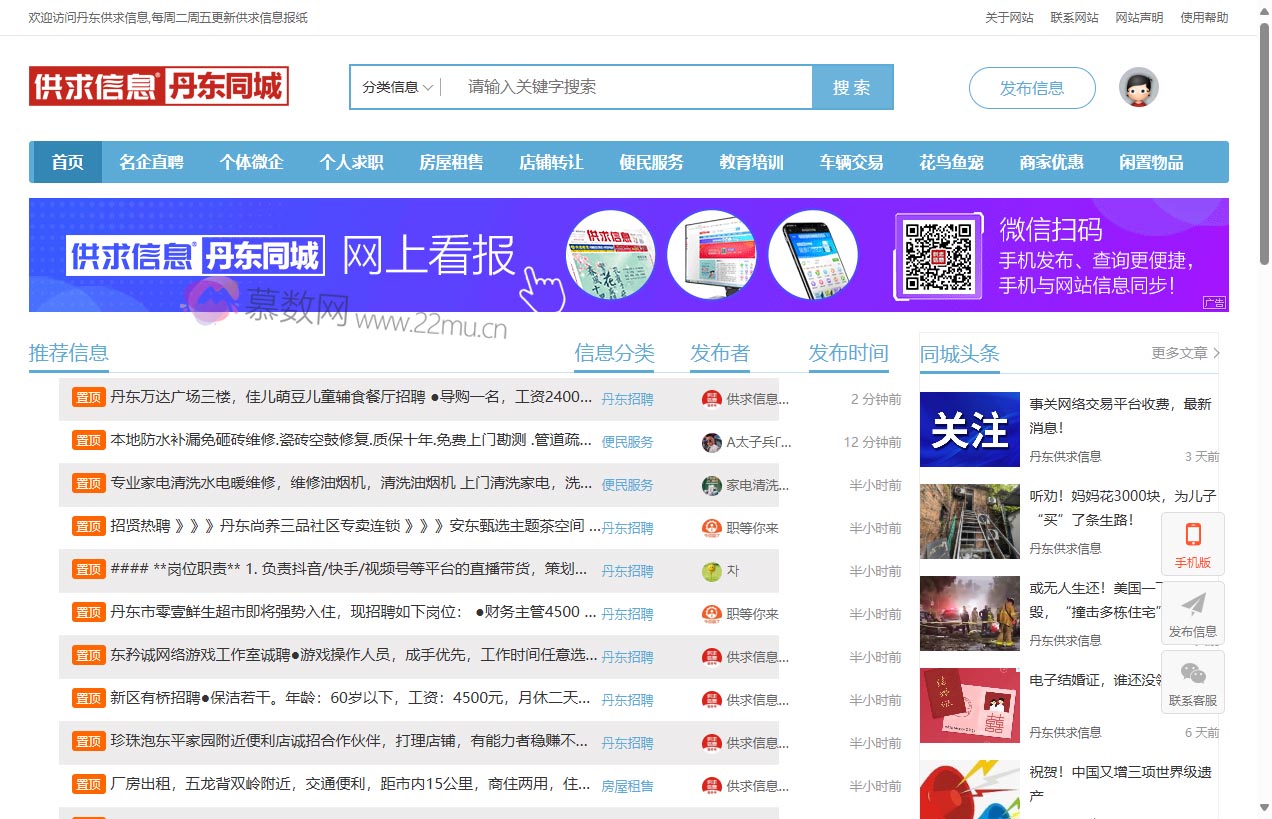Open 使用帮助 link in top bar
The image size is (1272, 819).
pyautogui.click(x=1204, y=18)
